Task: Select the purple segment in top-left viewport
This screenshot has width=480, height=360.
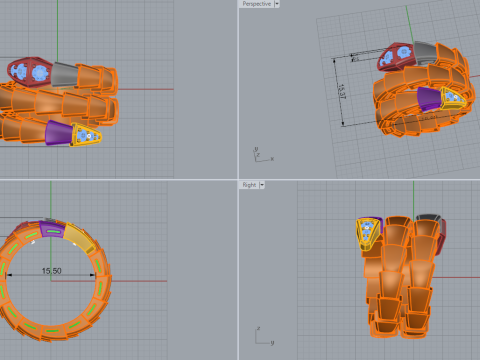Action: (x=59, y=133)
